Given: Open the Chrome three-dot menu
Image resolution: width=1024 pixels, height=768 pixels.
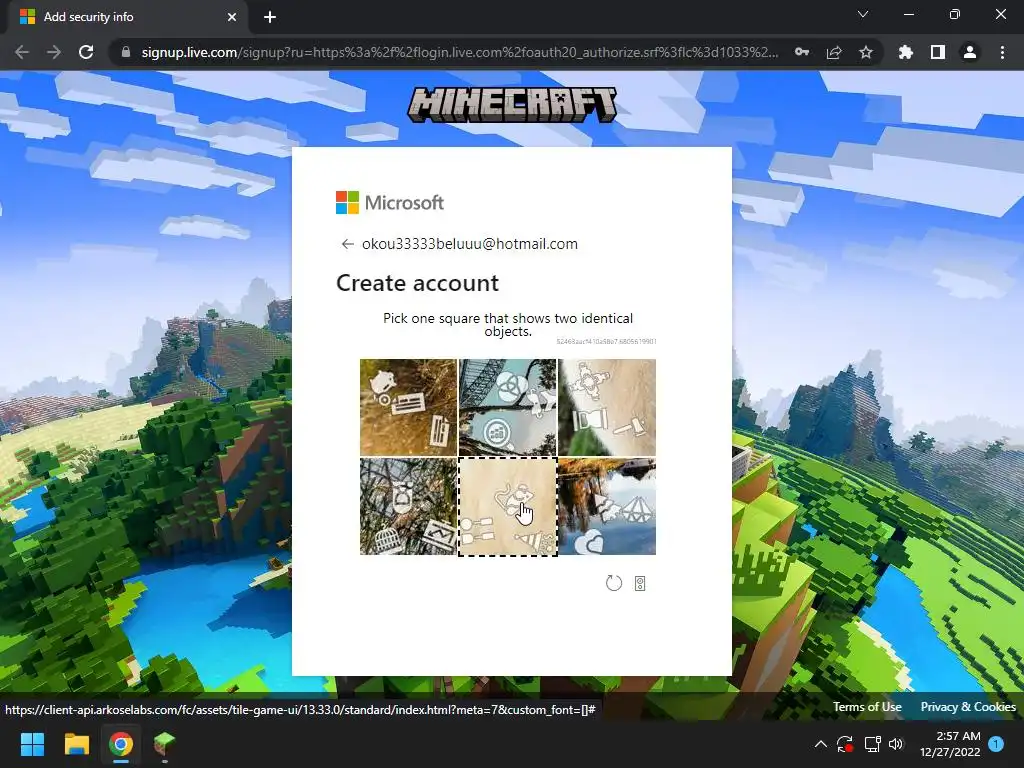Looking at the screenshot, I should tap(1002, 52).
